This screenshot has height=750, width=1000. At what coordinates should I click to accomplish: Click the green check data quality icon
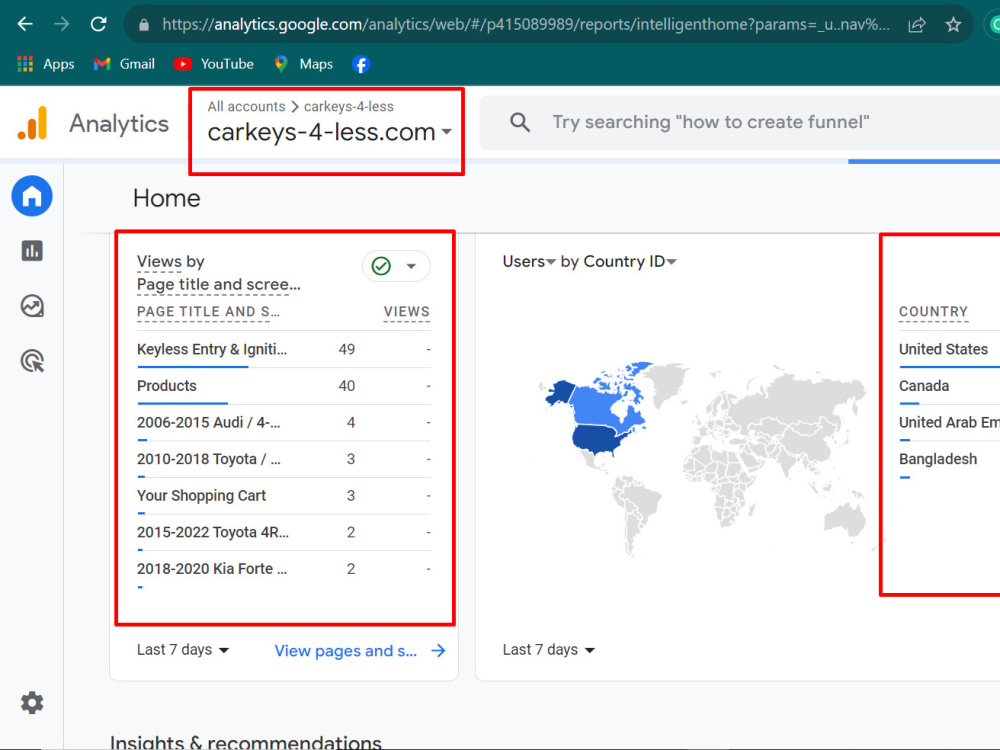tap(381, 265)
